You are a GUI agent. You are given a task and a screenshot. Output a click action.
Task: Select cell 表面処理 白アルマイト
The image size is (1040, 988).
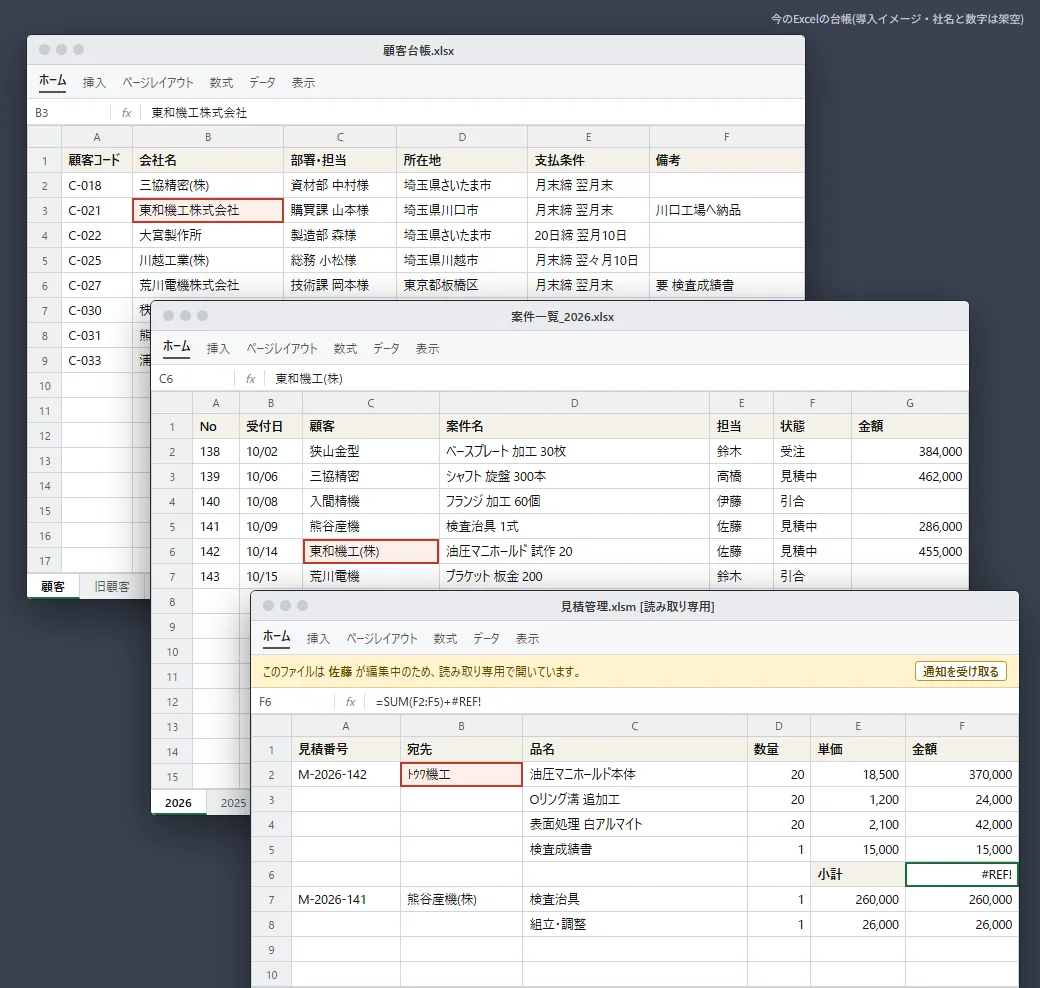click(x=635, y=825)
